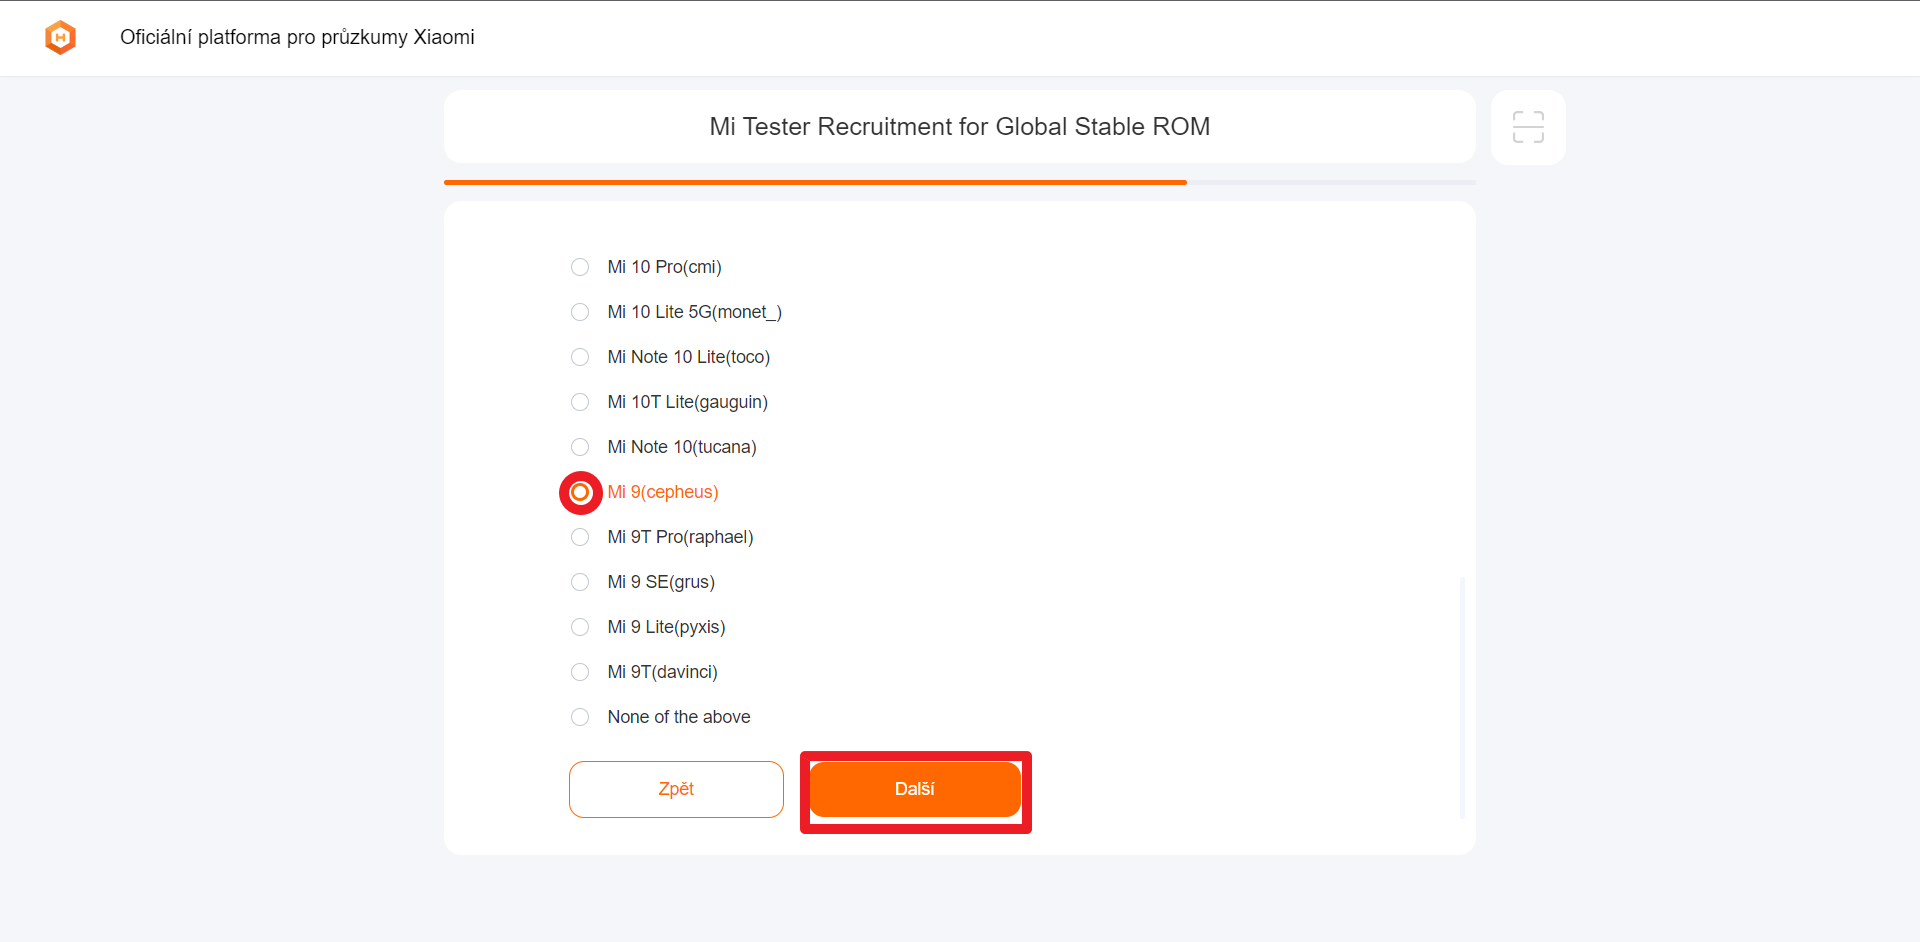The height and width of the screenshot is (942, 1920).
Task: Click the Xiaomi survey platform hexagon logo
Action: pyautogui.click(x=61, y=37)
